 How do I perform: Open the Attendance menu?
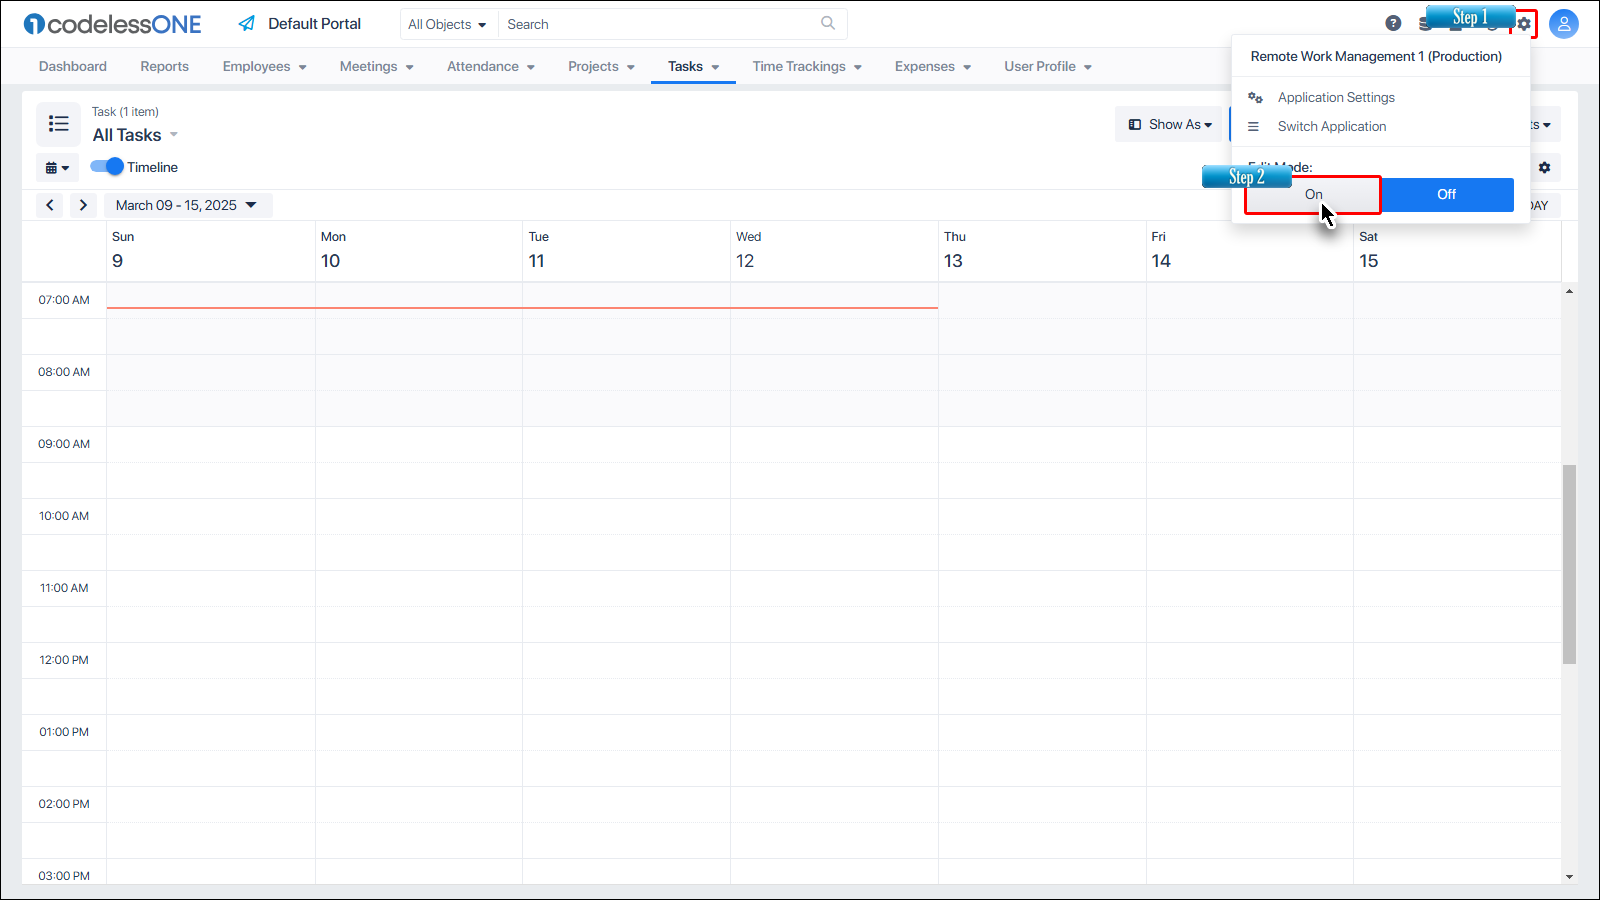(x=491, y=67)
